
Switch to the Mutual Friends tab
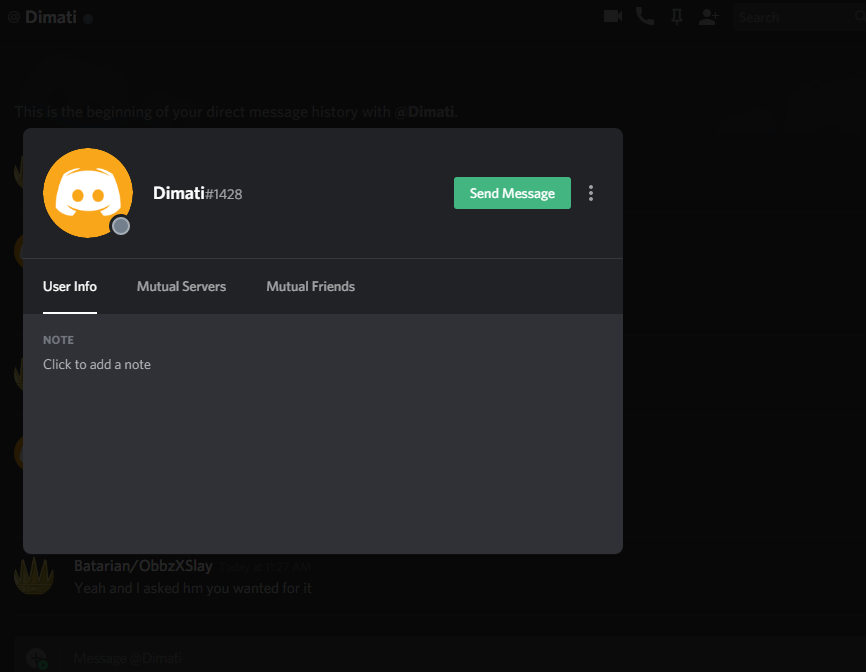310,287
